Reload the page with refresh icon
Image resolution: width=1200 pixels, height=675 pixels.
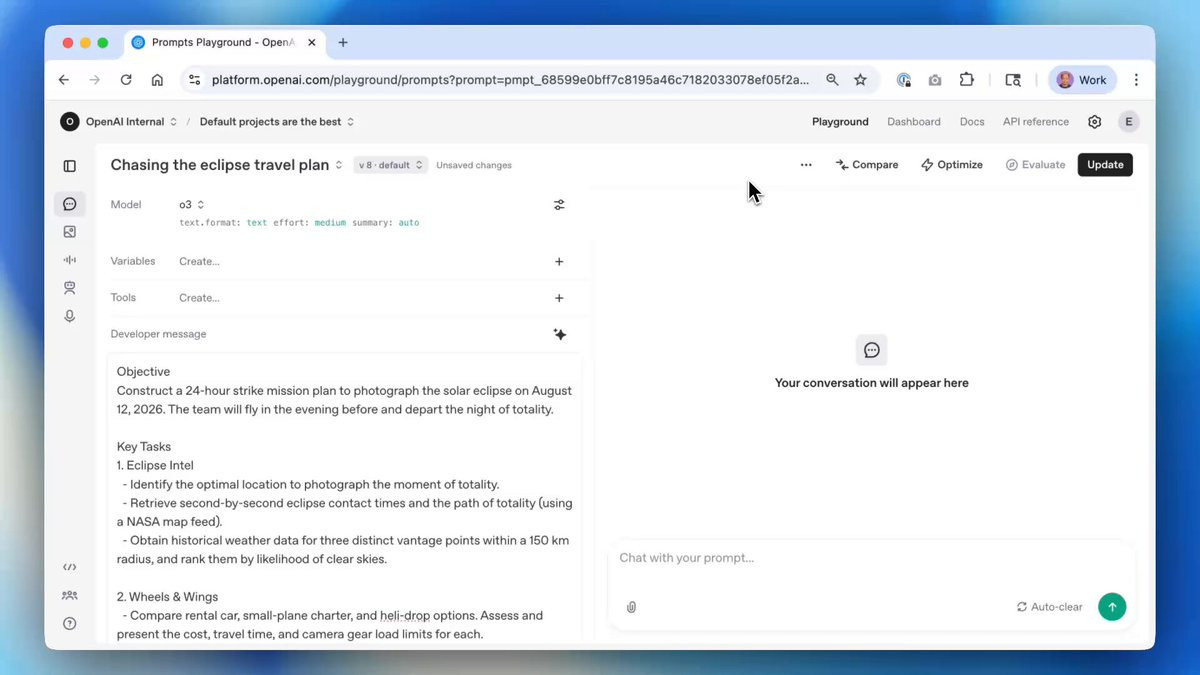click(126, 80)
